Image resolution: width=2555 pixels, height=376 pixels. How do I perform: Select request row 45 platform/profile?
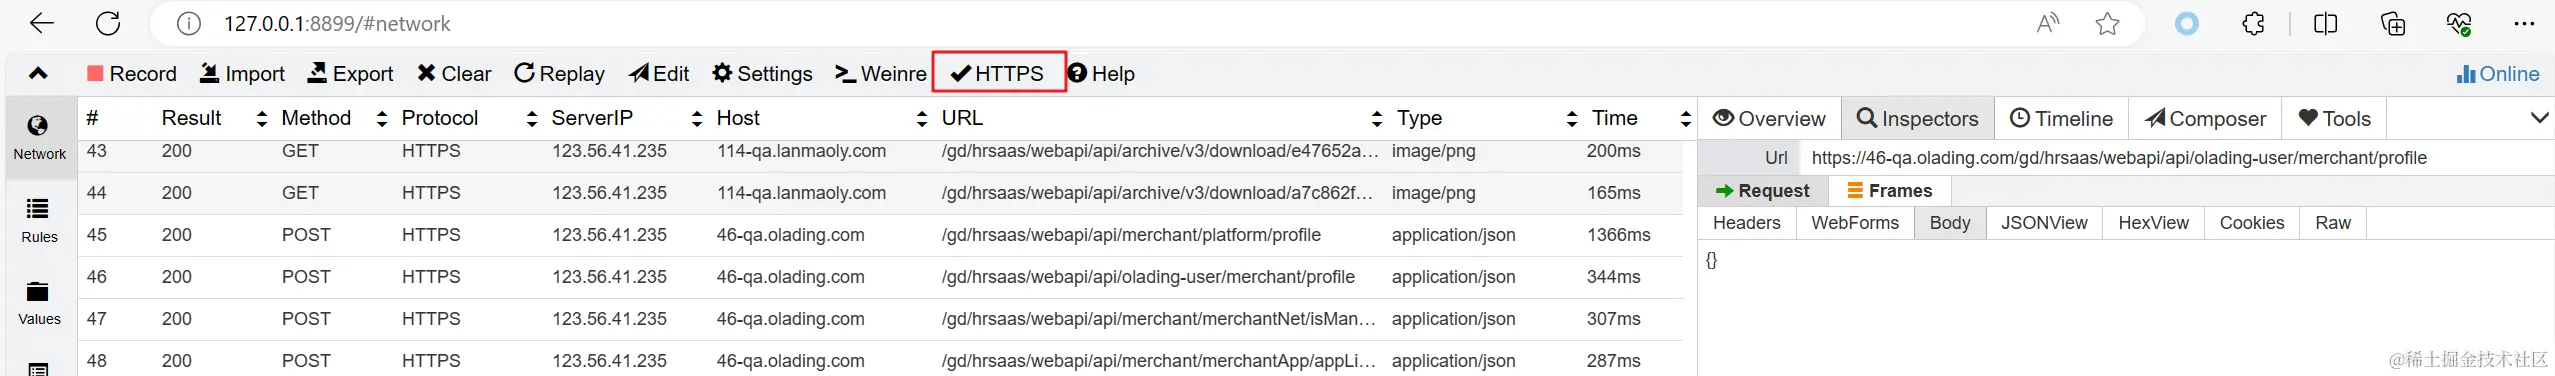(880, 235)
